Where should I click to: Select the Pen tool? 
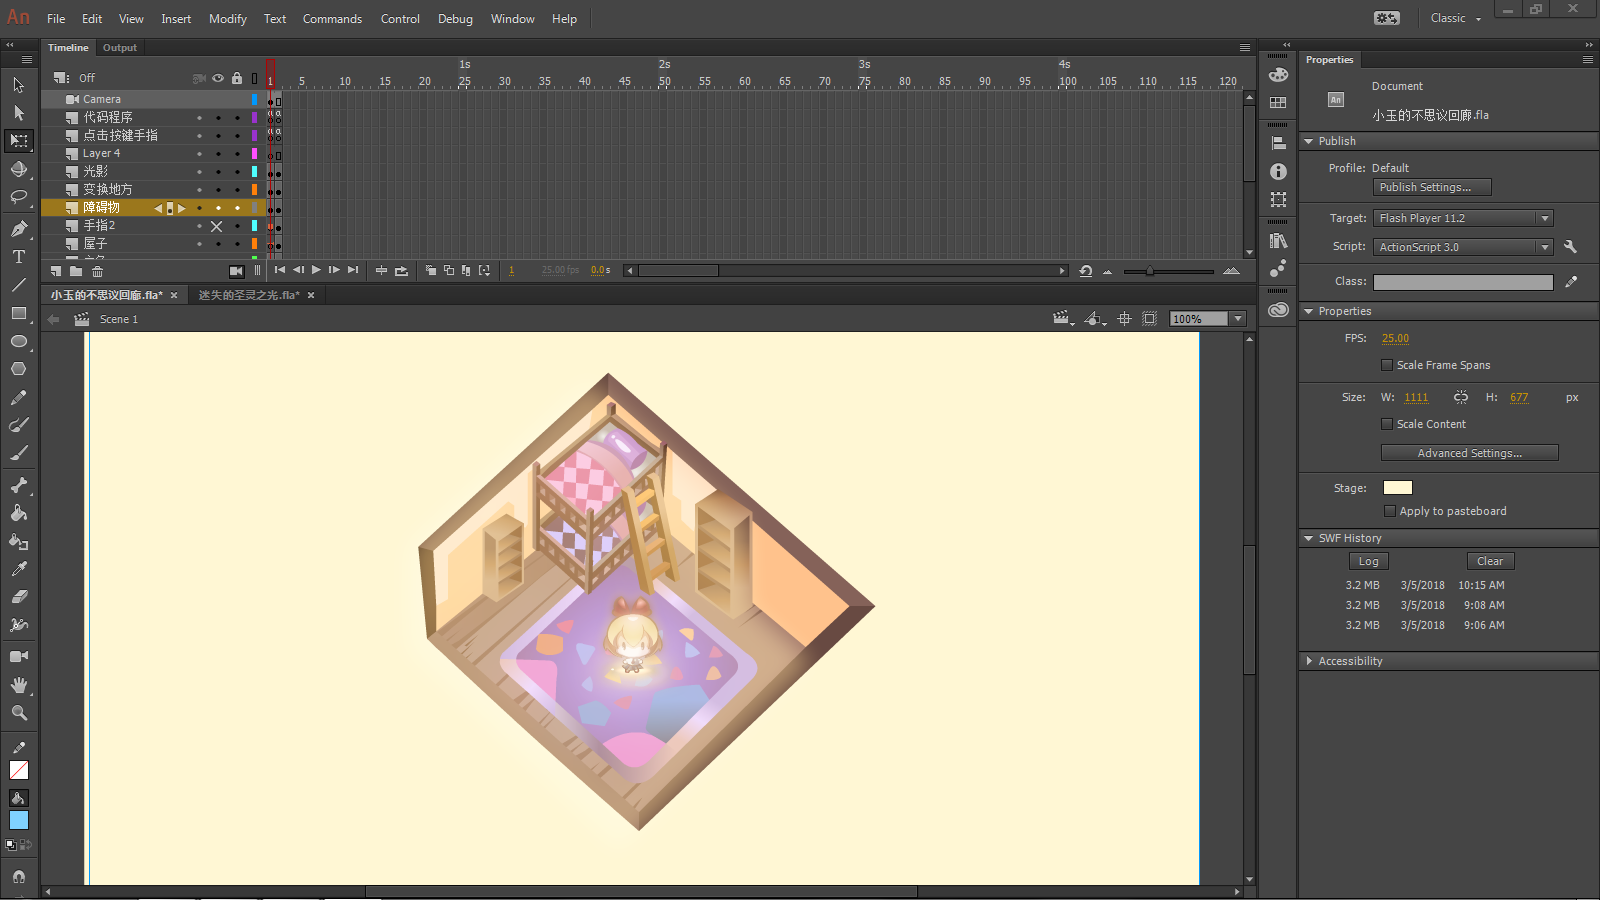tap(19, 229)
